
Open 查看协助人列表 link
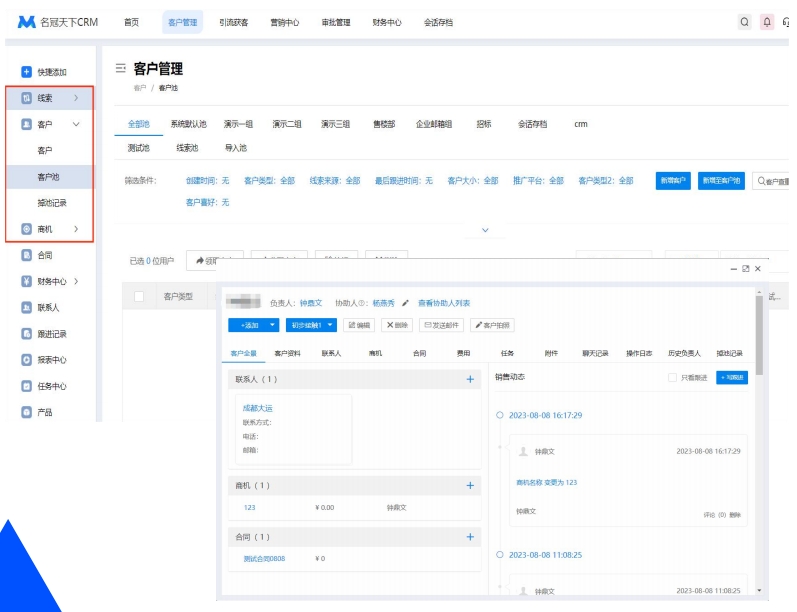click(444, 303)
